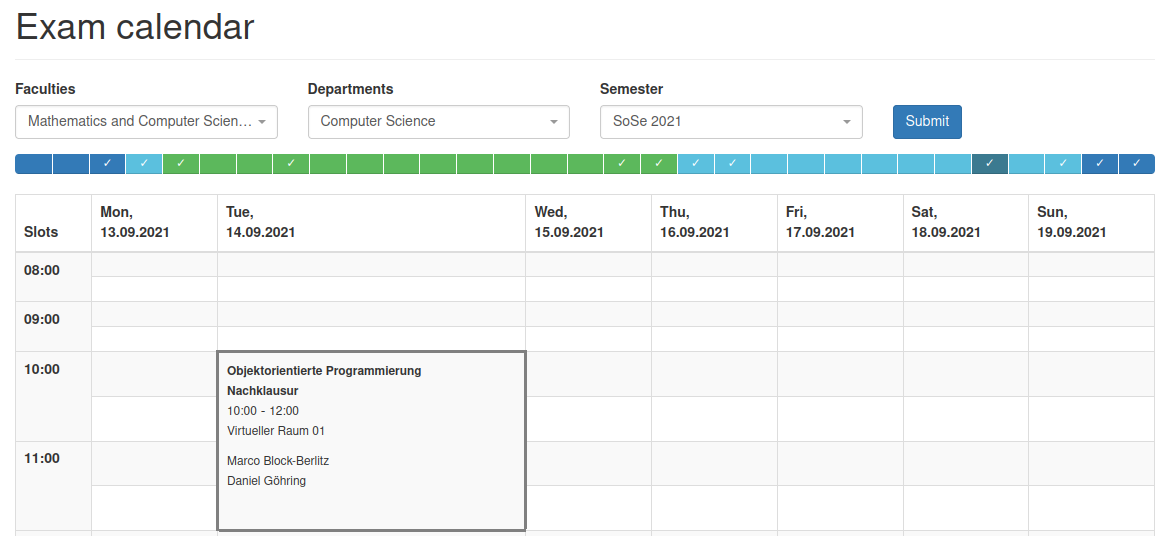Pick the first light blue checkmark segment
1165x536 pixels.
pyautogui.click(x=144, y=164)
